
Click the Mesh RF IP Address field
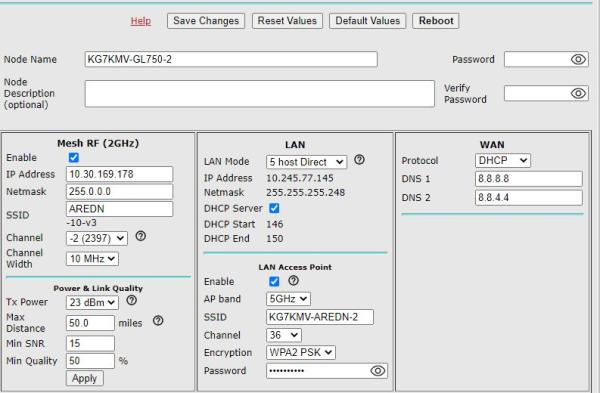pos(119,174)
